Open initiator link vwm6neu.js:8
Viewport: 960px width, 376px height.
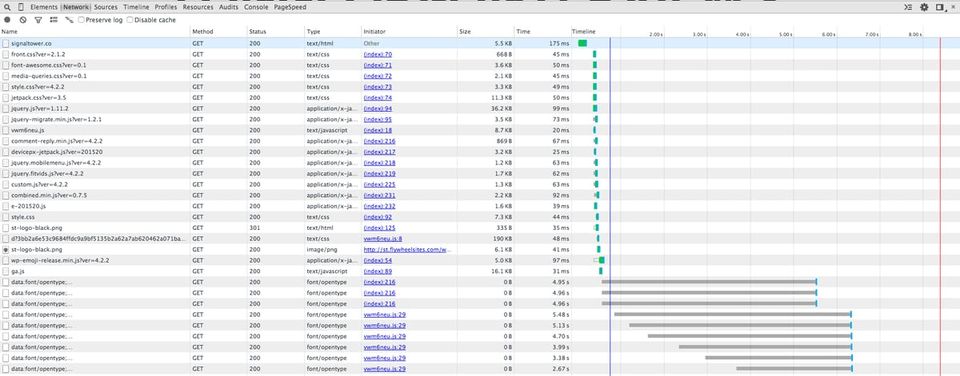click(383, 238)
